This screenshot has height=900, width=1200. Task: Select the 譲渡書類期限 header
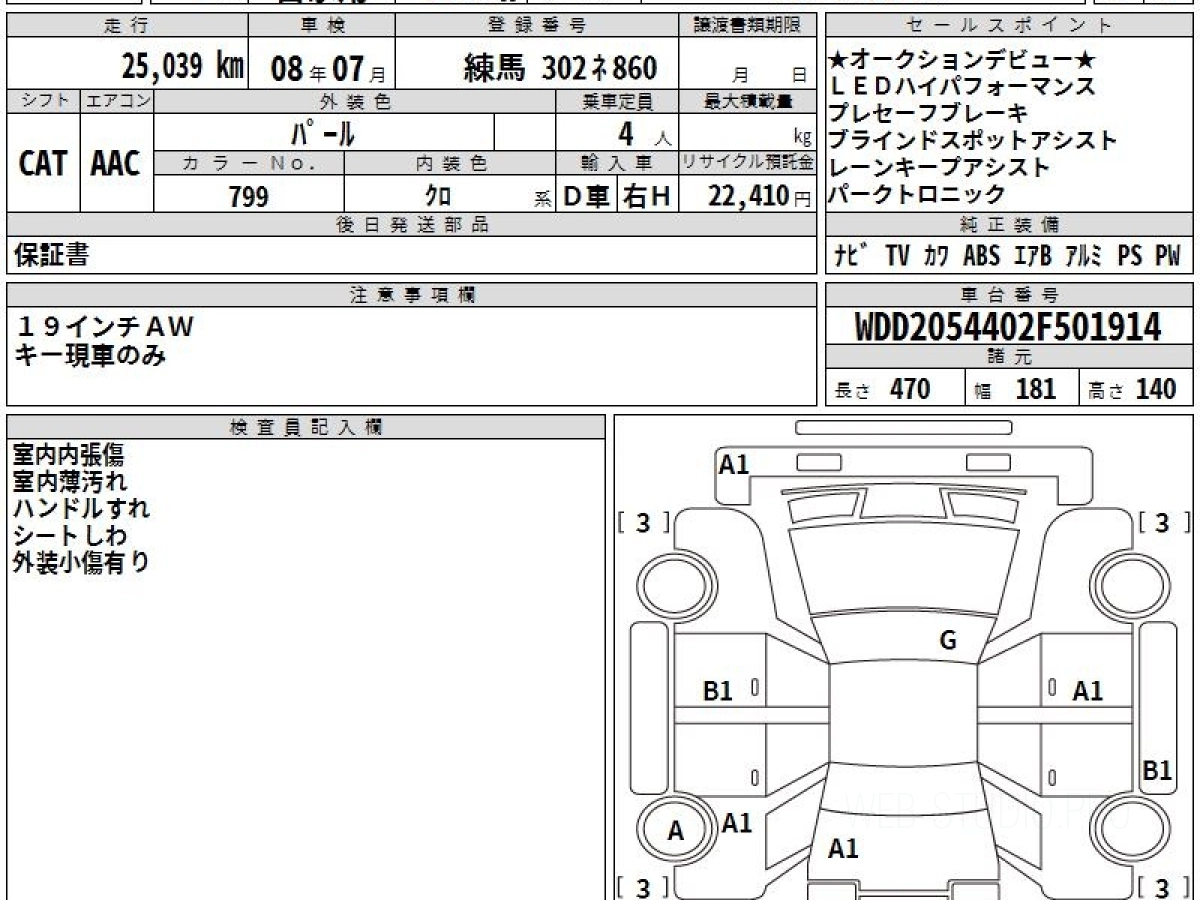click(x=747, y=26)
